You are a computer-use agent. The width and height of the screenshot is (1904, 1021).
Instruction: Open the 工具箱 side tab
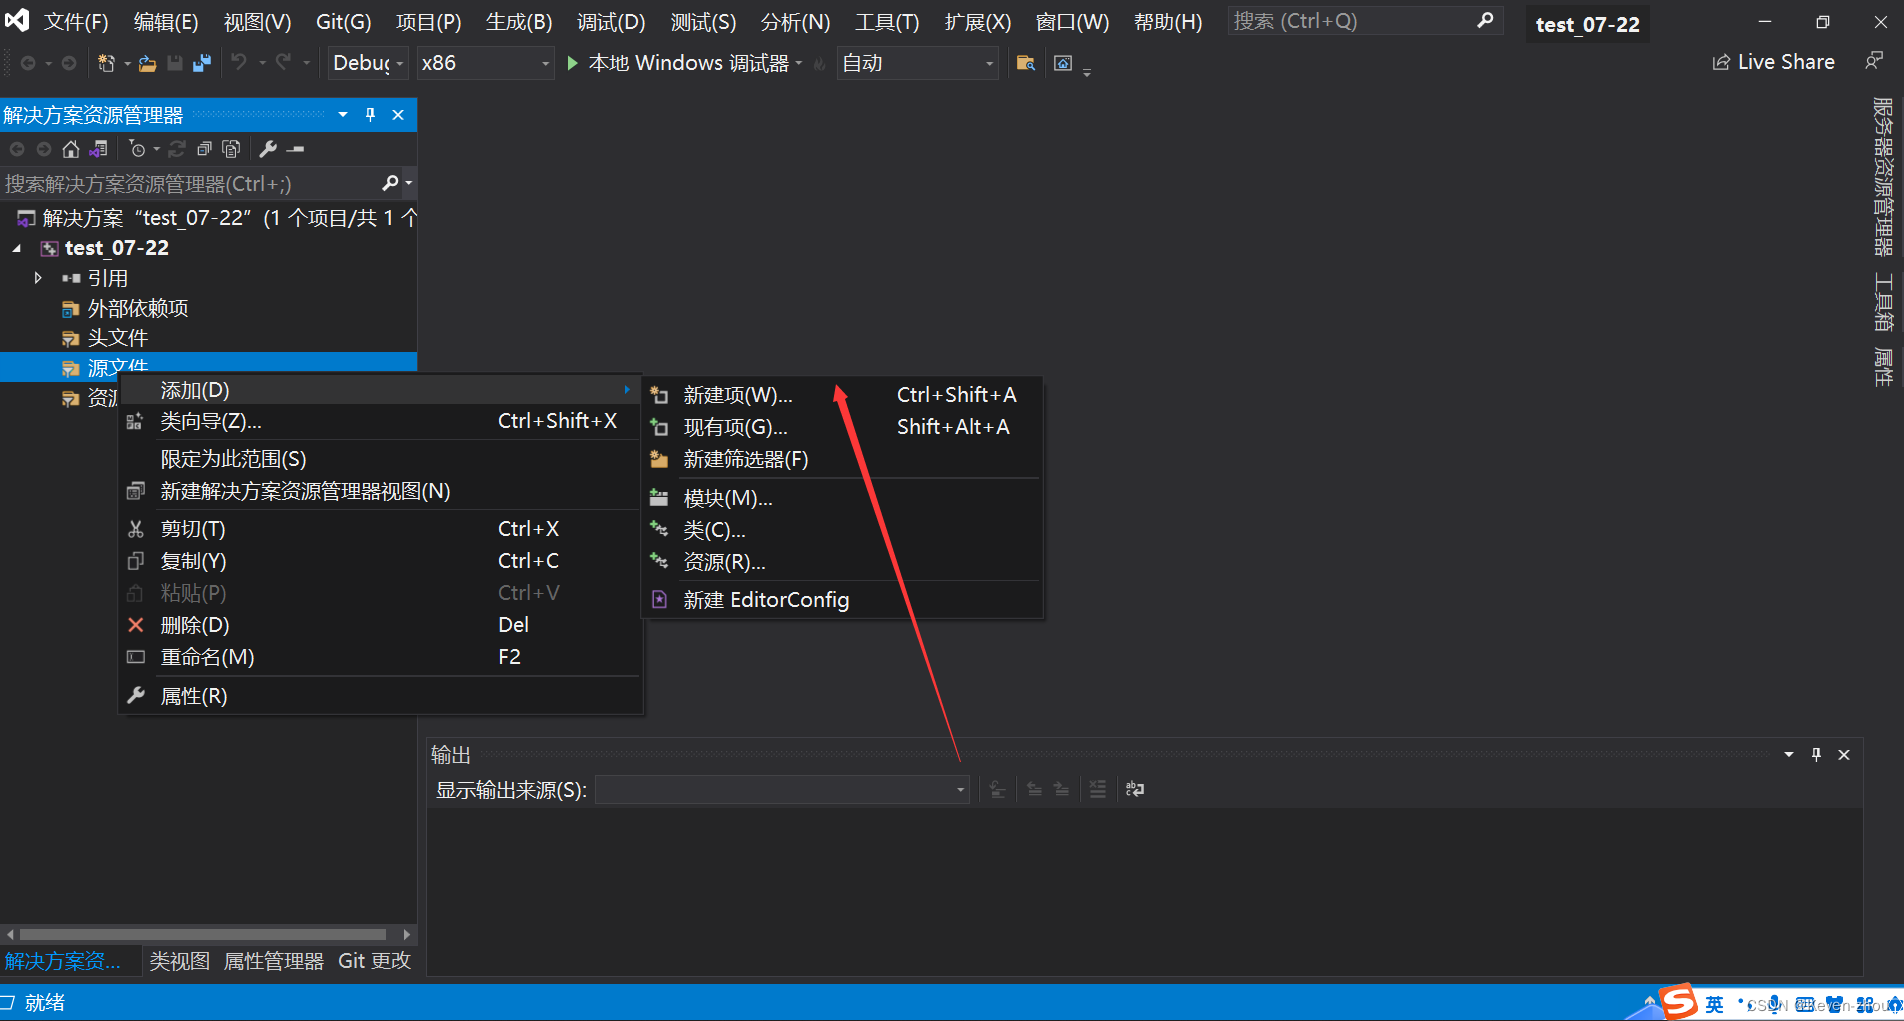[x=1883, y=302]
